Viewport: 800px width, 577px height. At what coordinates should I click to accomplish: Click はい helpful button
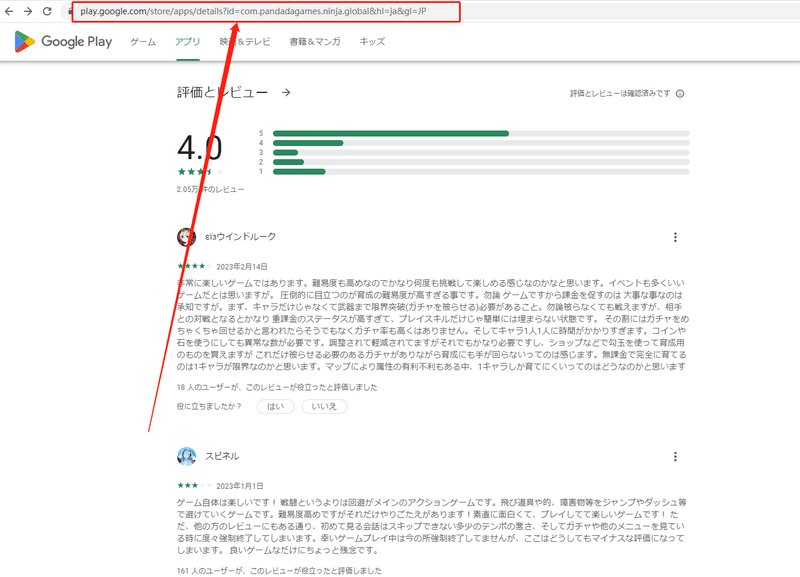pyautogui.click(x=276, y=407)
